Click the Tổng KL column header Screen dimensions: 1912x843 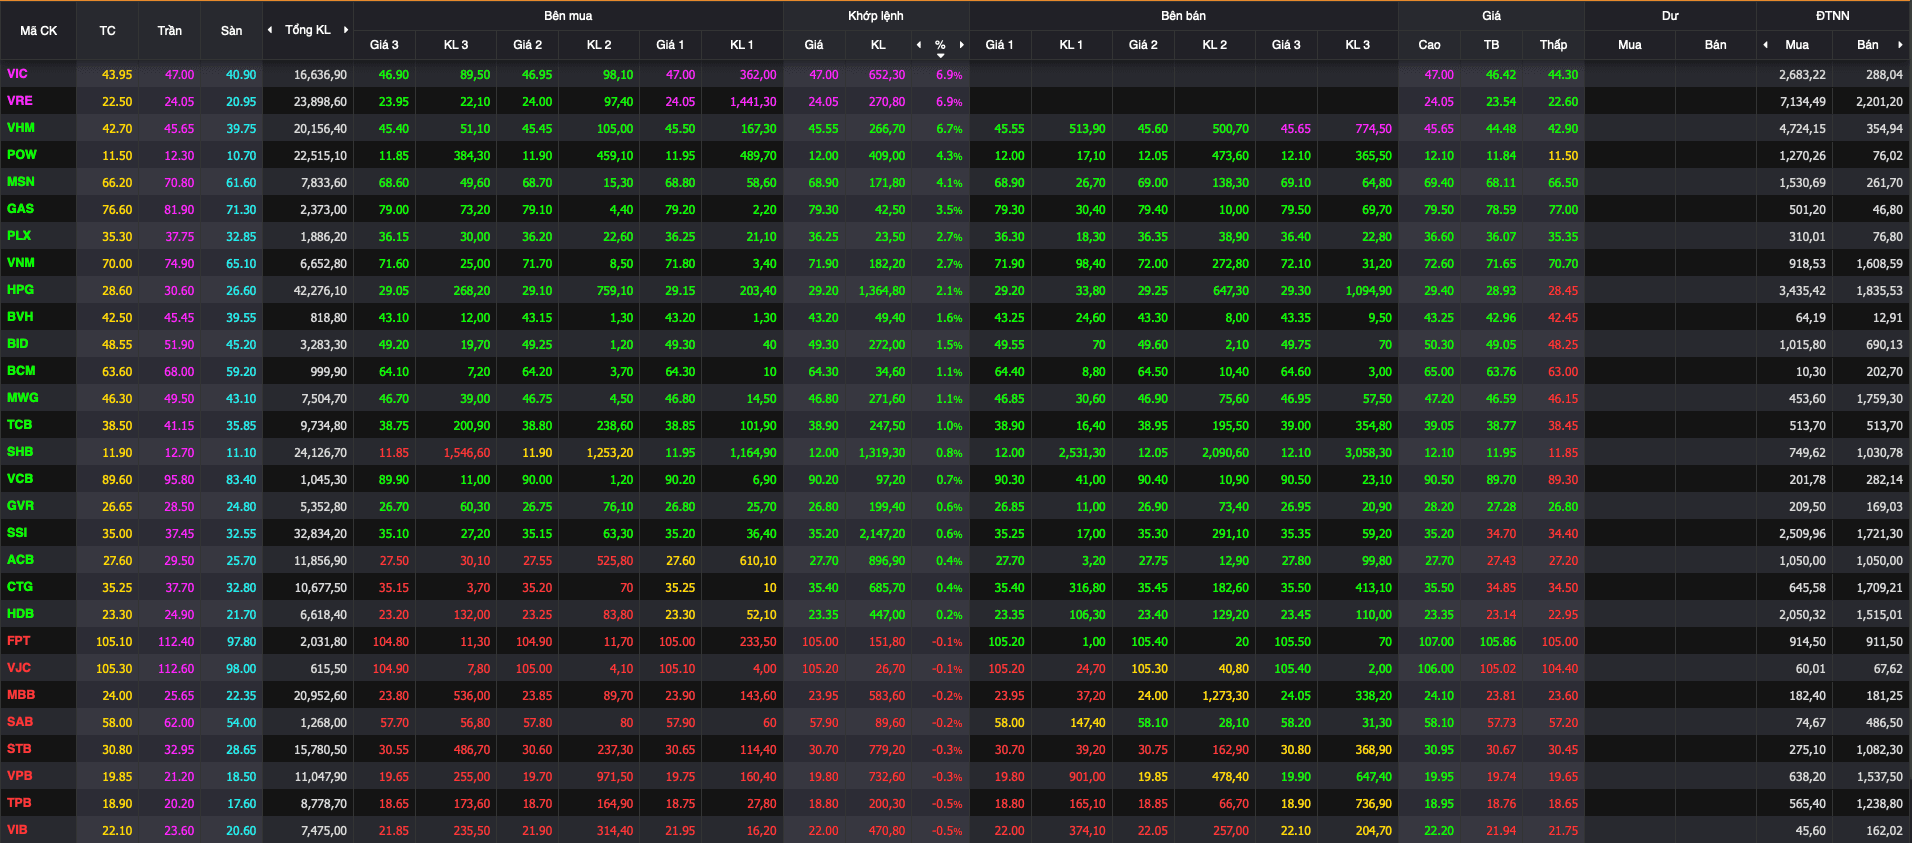[x=307, y=30]
